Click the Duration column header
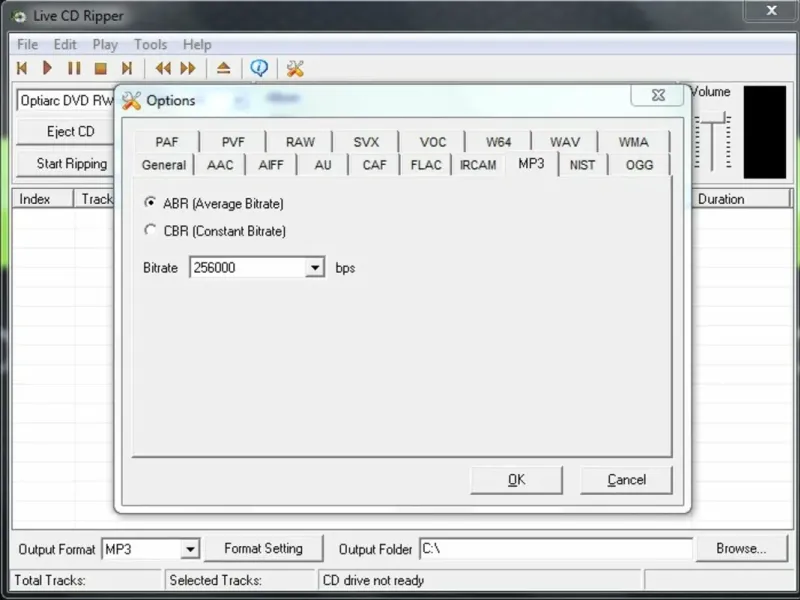 740,199
